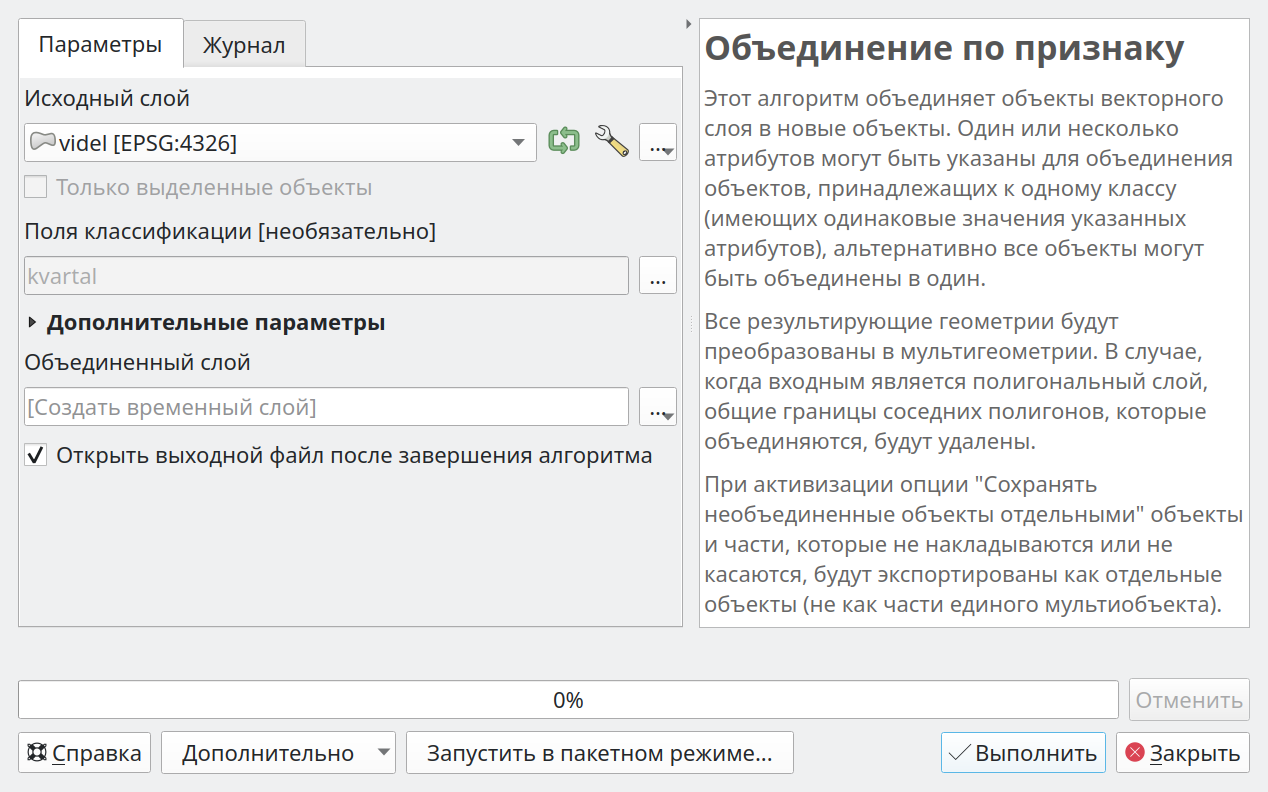
Task: Click browse button next to source layer
Action: pyautogui.click(x=657, y=143)
